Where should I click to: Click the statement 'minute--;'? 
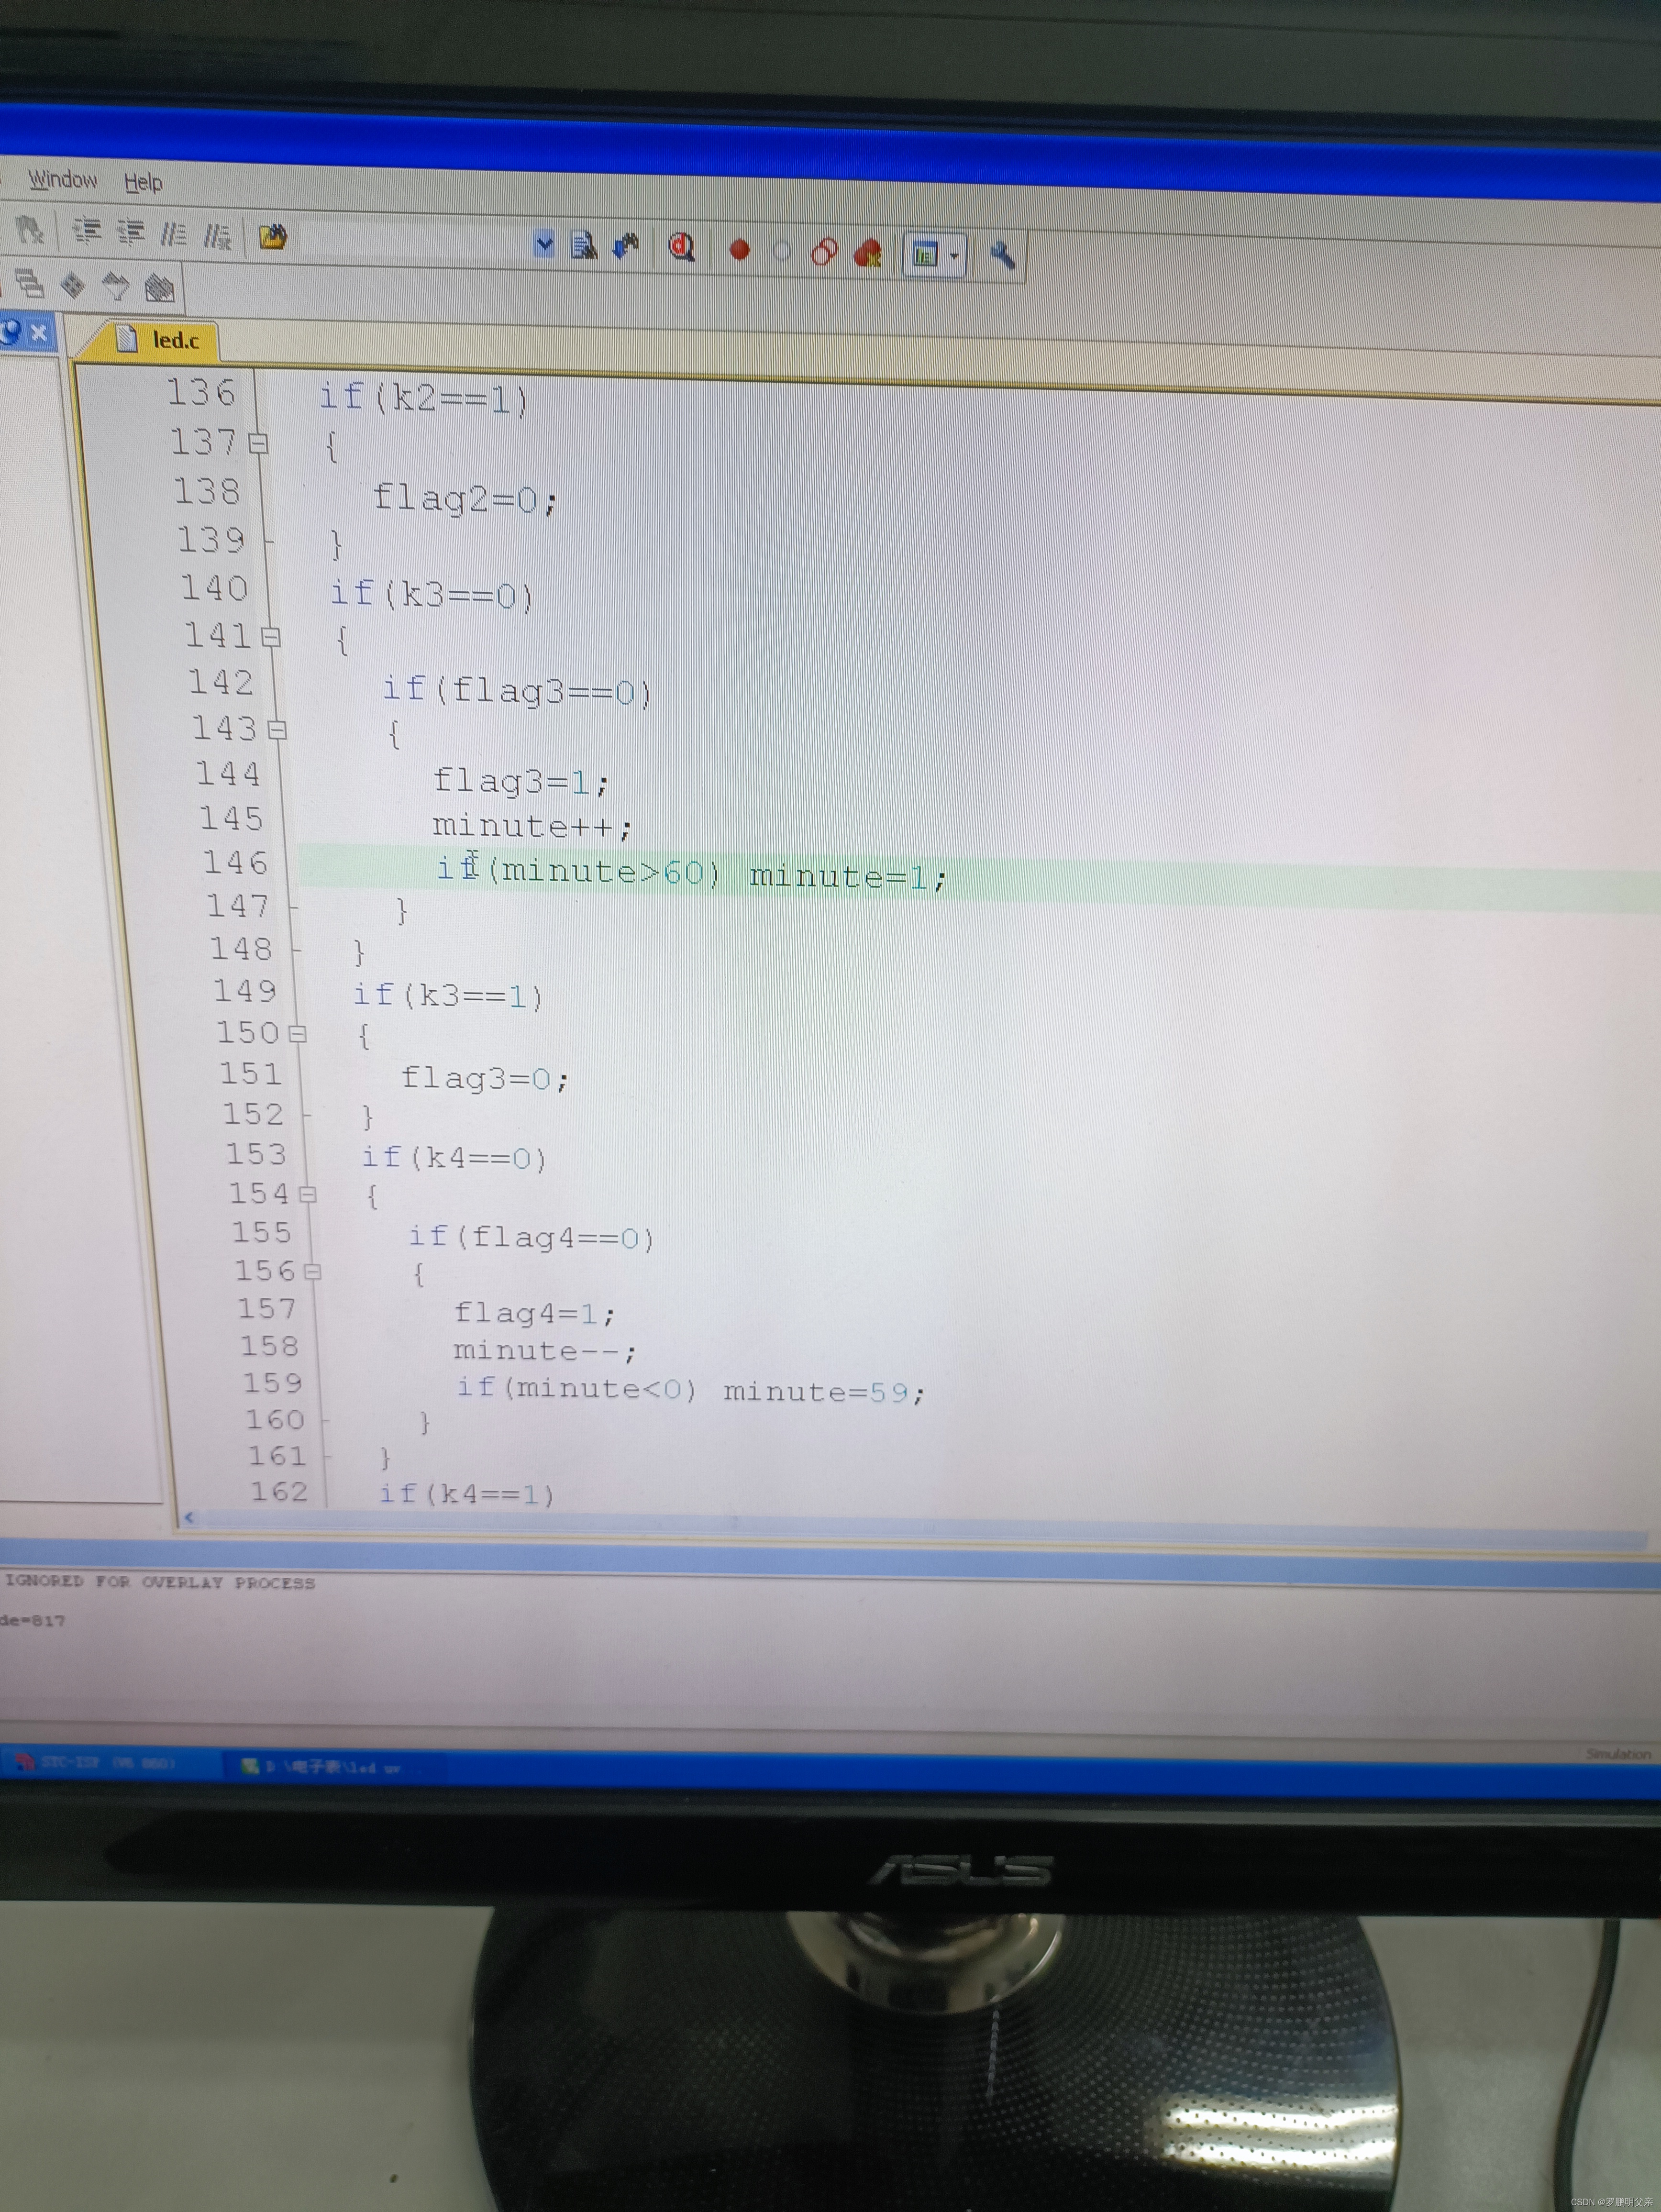[x=545, y=1352]
